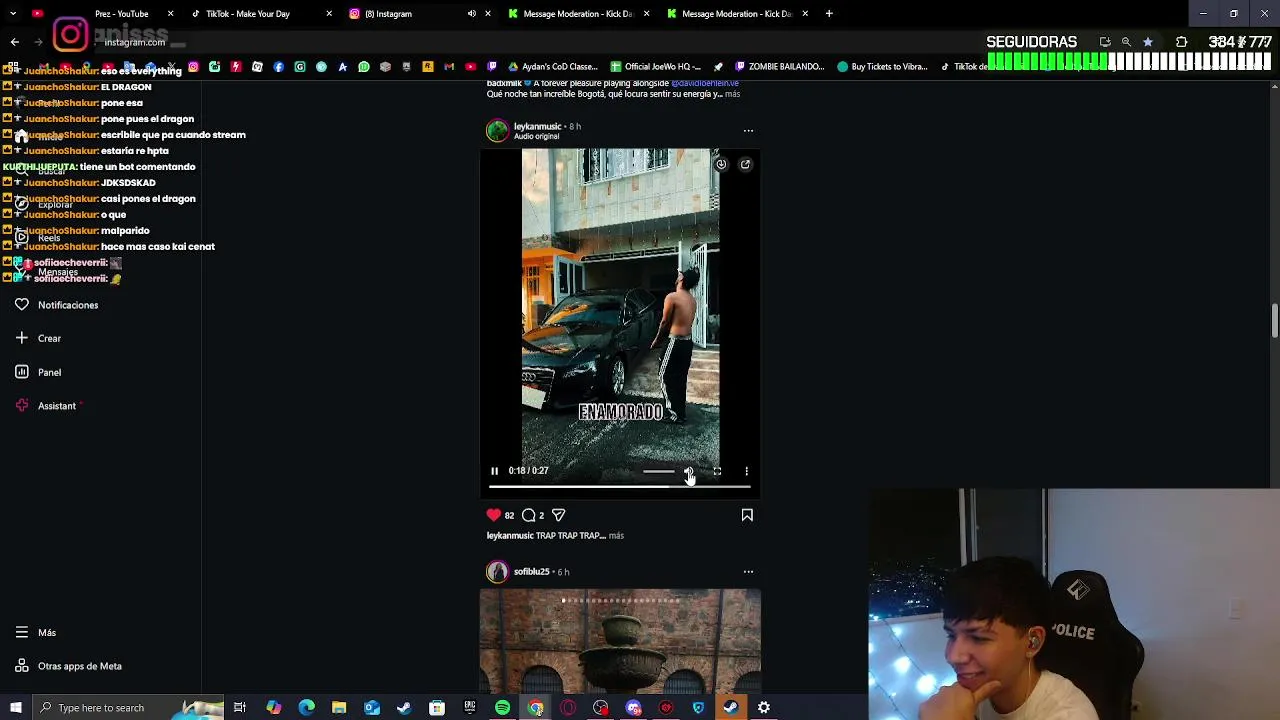Expand the top post caption with más

pyautogui.click(x=732, y=94)
